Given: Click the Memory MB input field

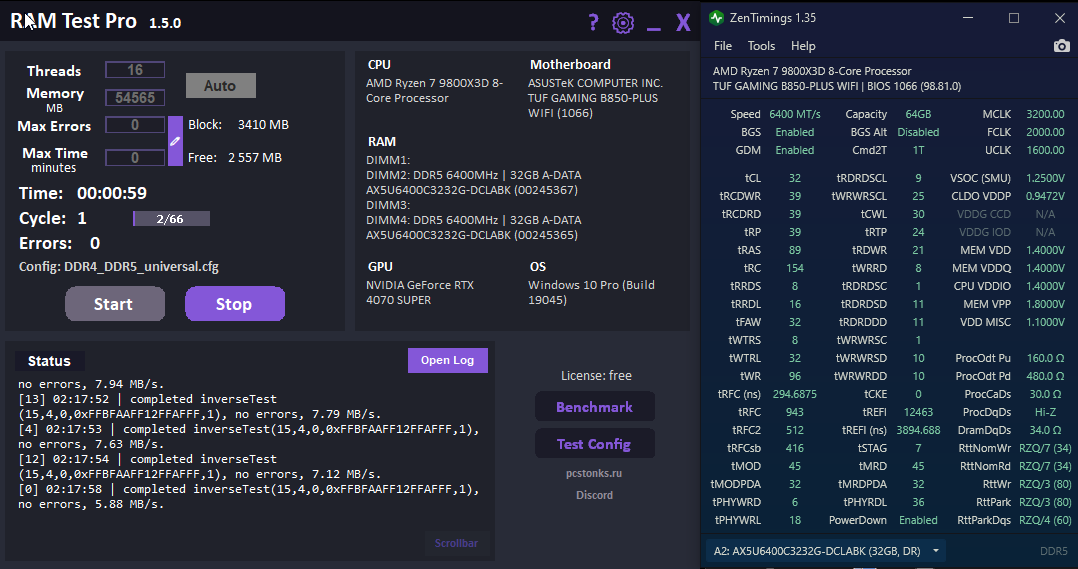Looking at the screenshot, I should click(135, 98).
